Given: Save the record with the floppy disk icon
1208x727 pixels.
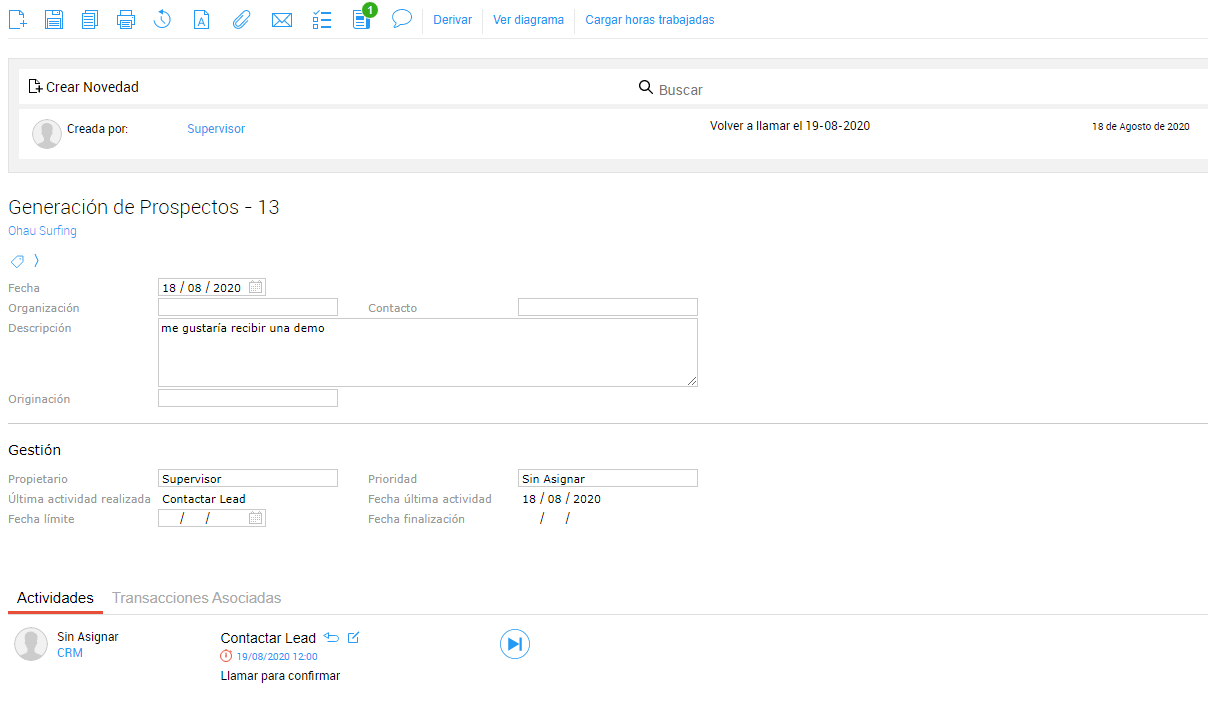Looking at the screenshot, I should pyautogui.click(x=54, y=19).
